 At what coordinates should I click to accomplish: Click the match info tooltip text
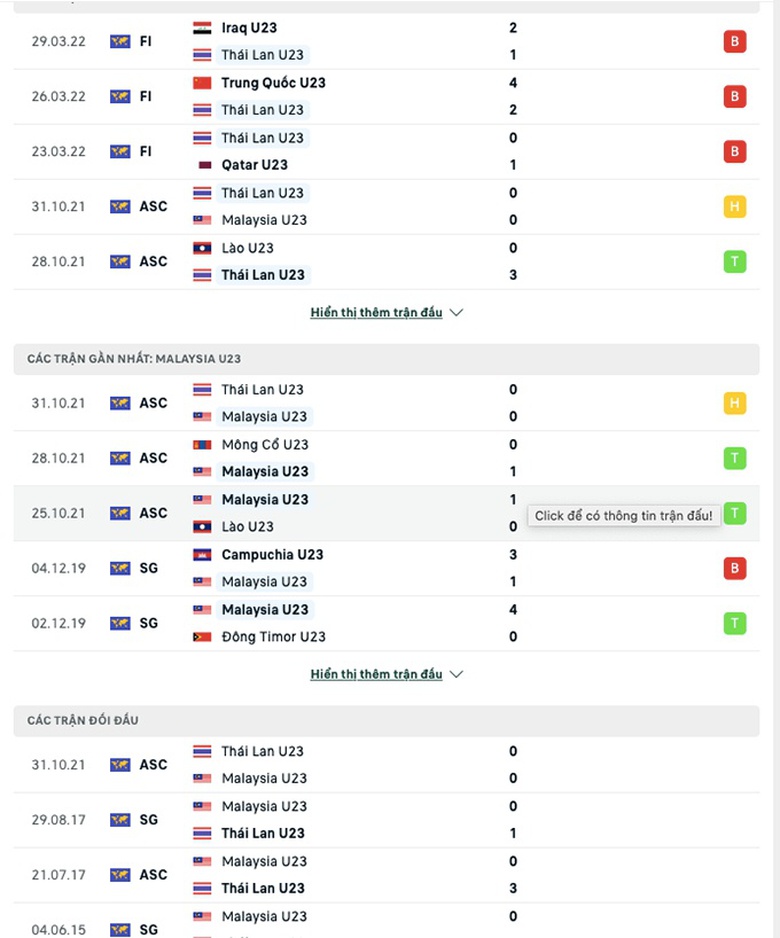click(x=623, y=516)
